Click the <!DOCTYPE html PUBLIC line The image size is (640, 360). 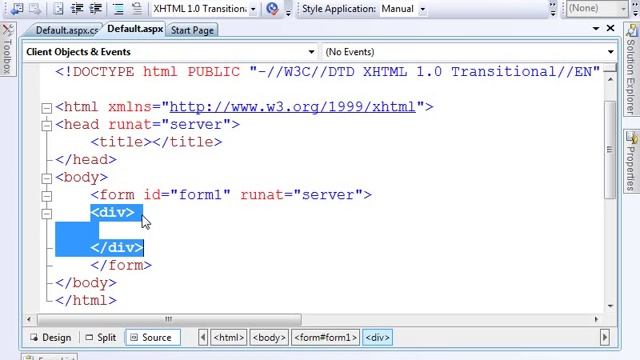point(327,72)
